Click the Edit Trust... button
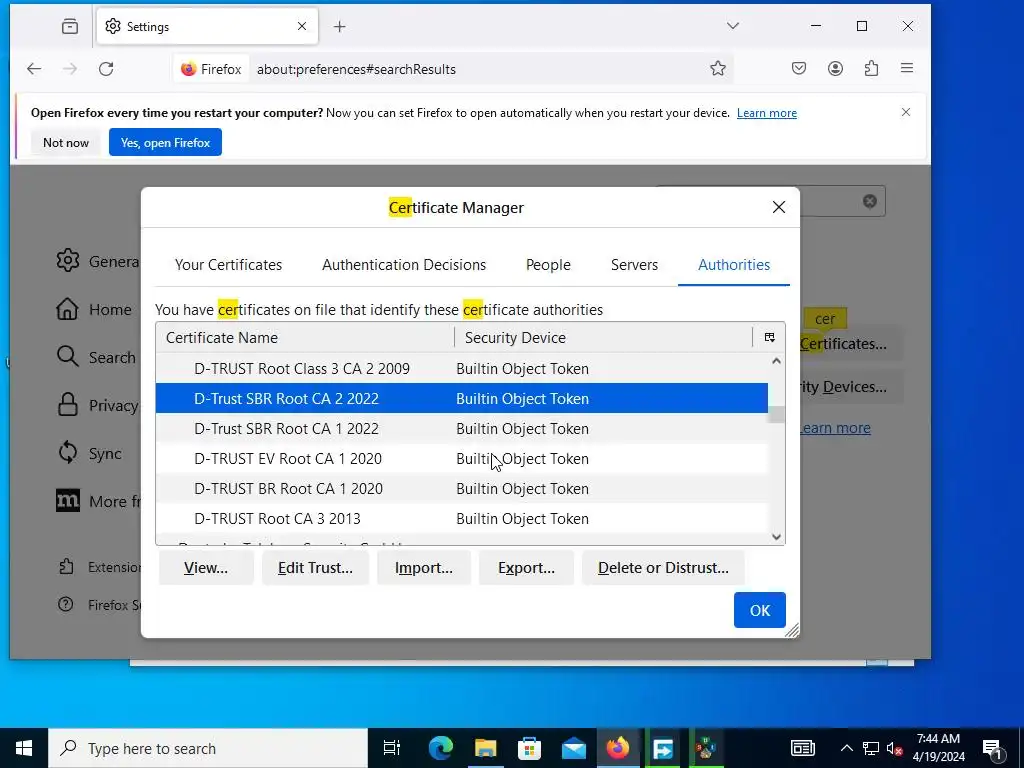1024x768 pixels. pyautogui.click(x=315, y=568)
